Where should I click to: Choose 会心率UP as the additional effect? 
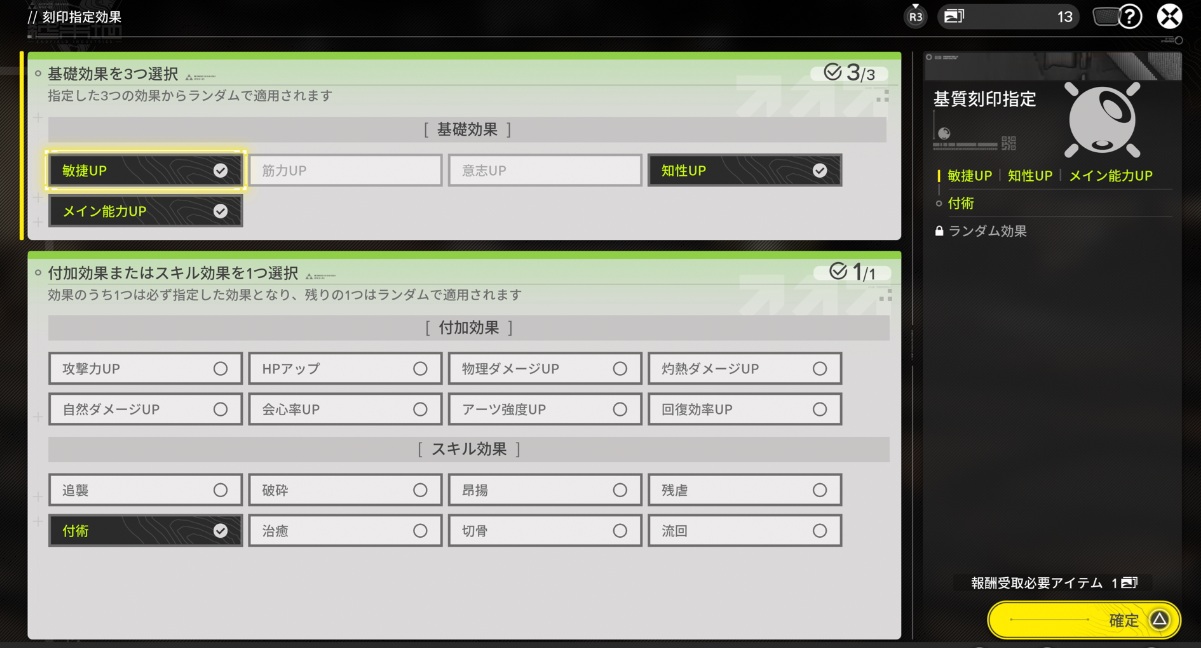pyautogui.click(x=345, y=409)
